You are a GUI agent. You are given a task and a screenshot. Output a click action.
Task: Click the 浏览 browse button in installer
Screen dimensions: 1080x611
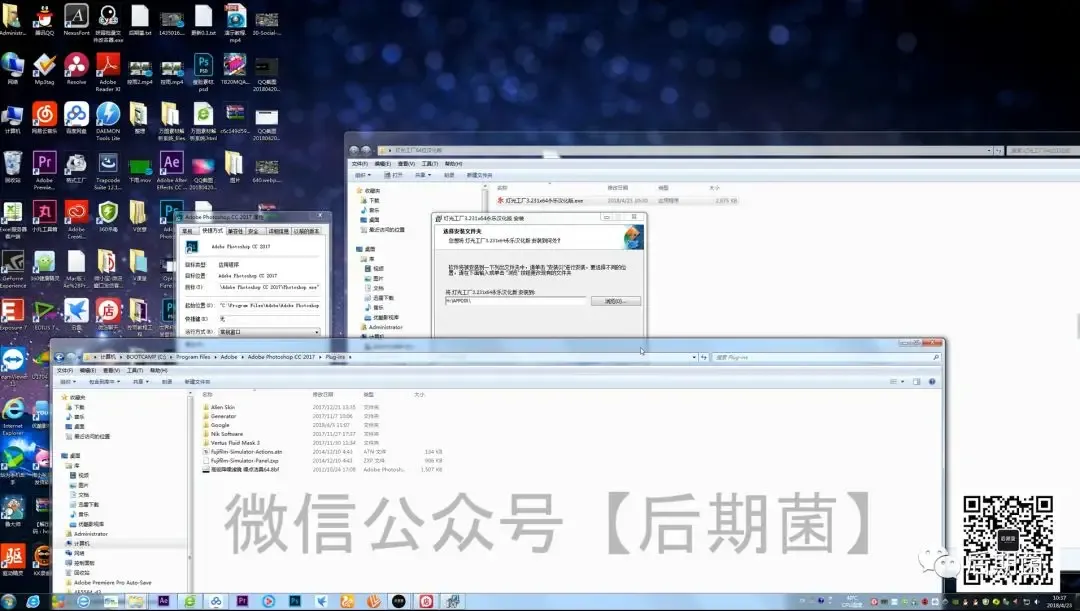(x=616, y=301)
